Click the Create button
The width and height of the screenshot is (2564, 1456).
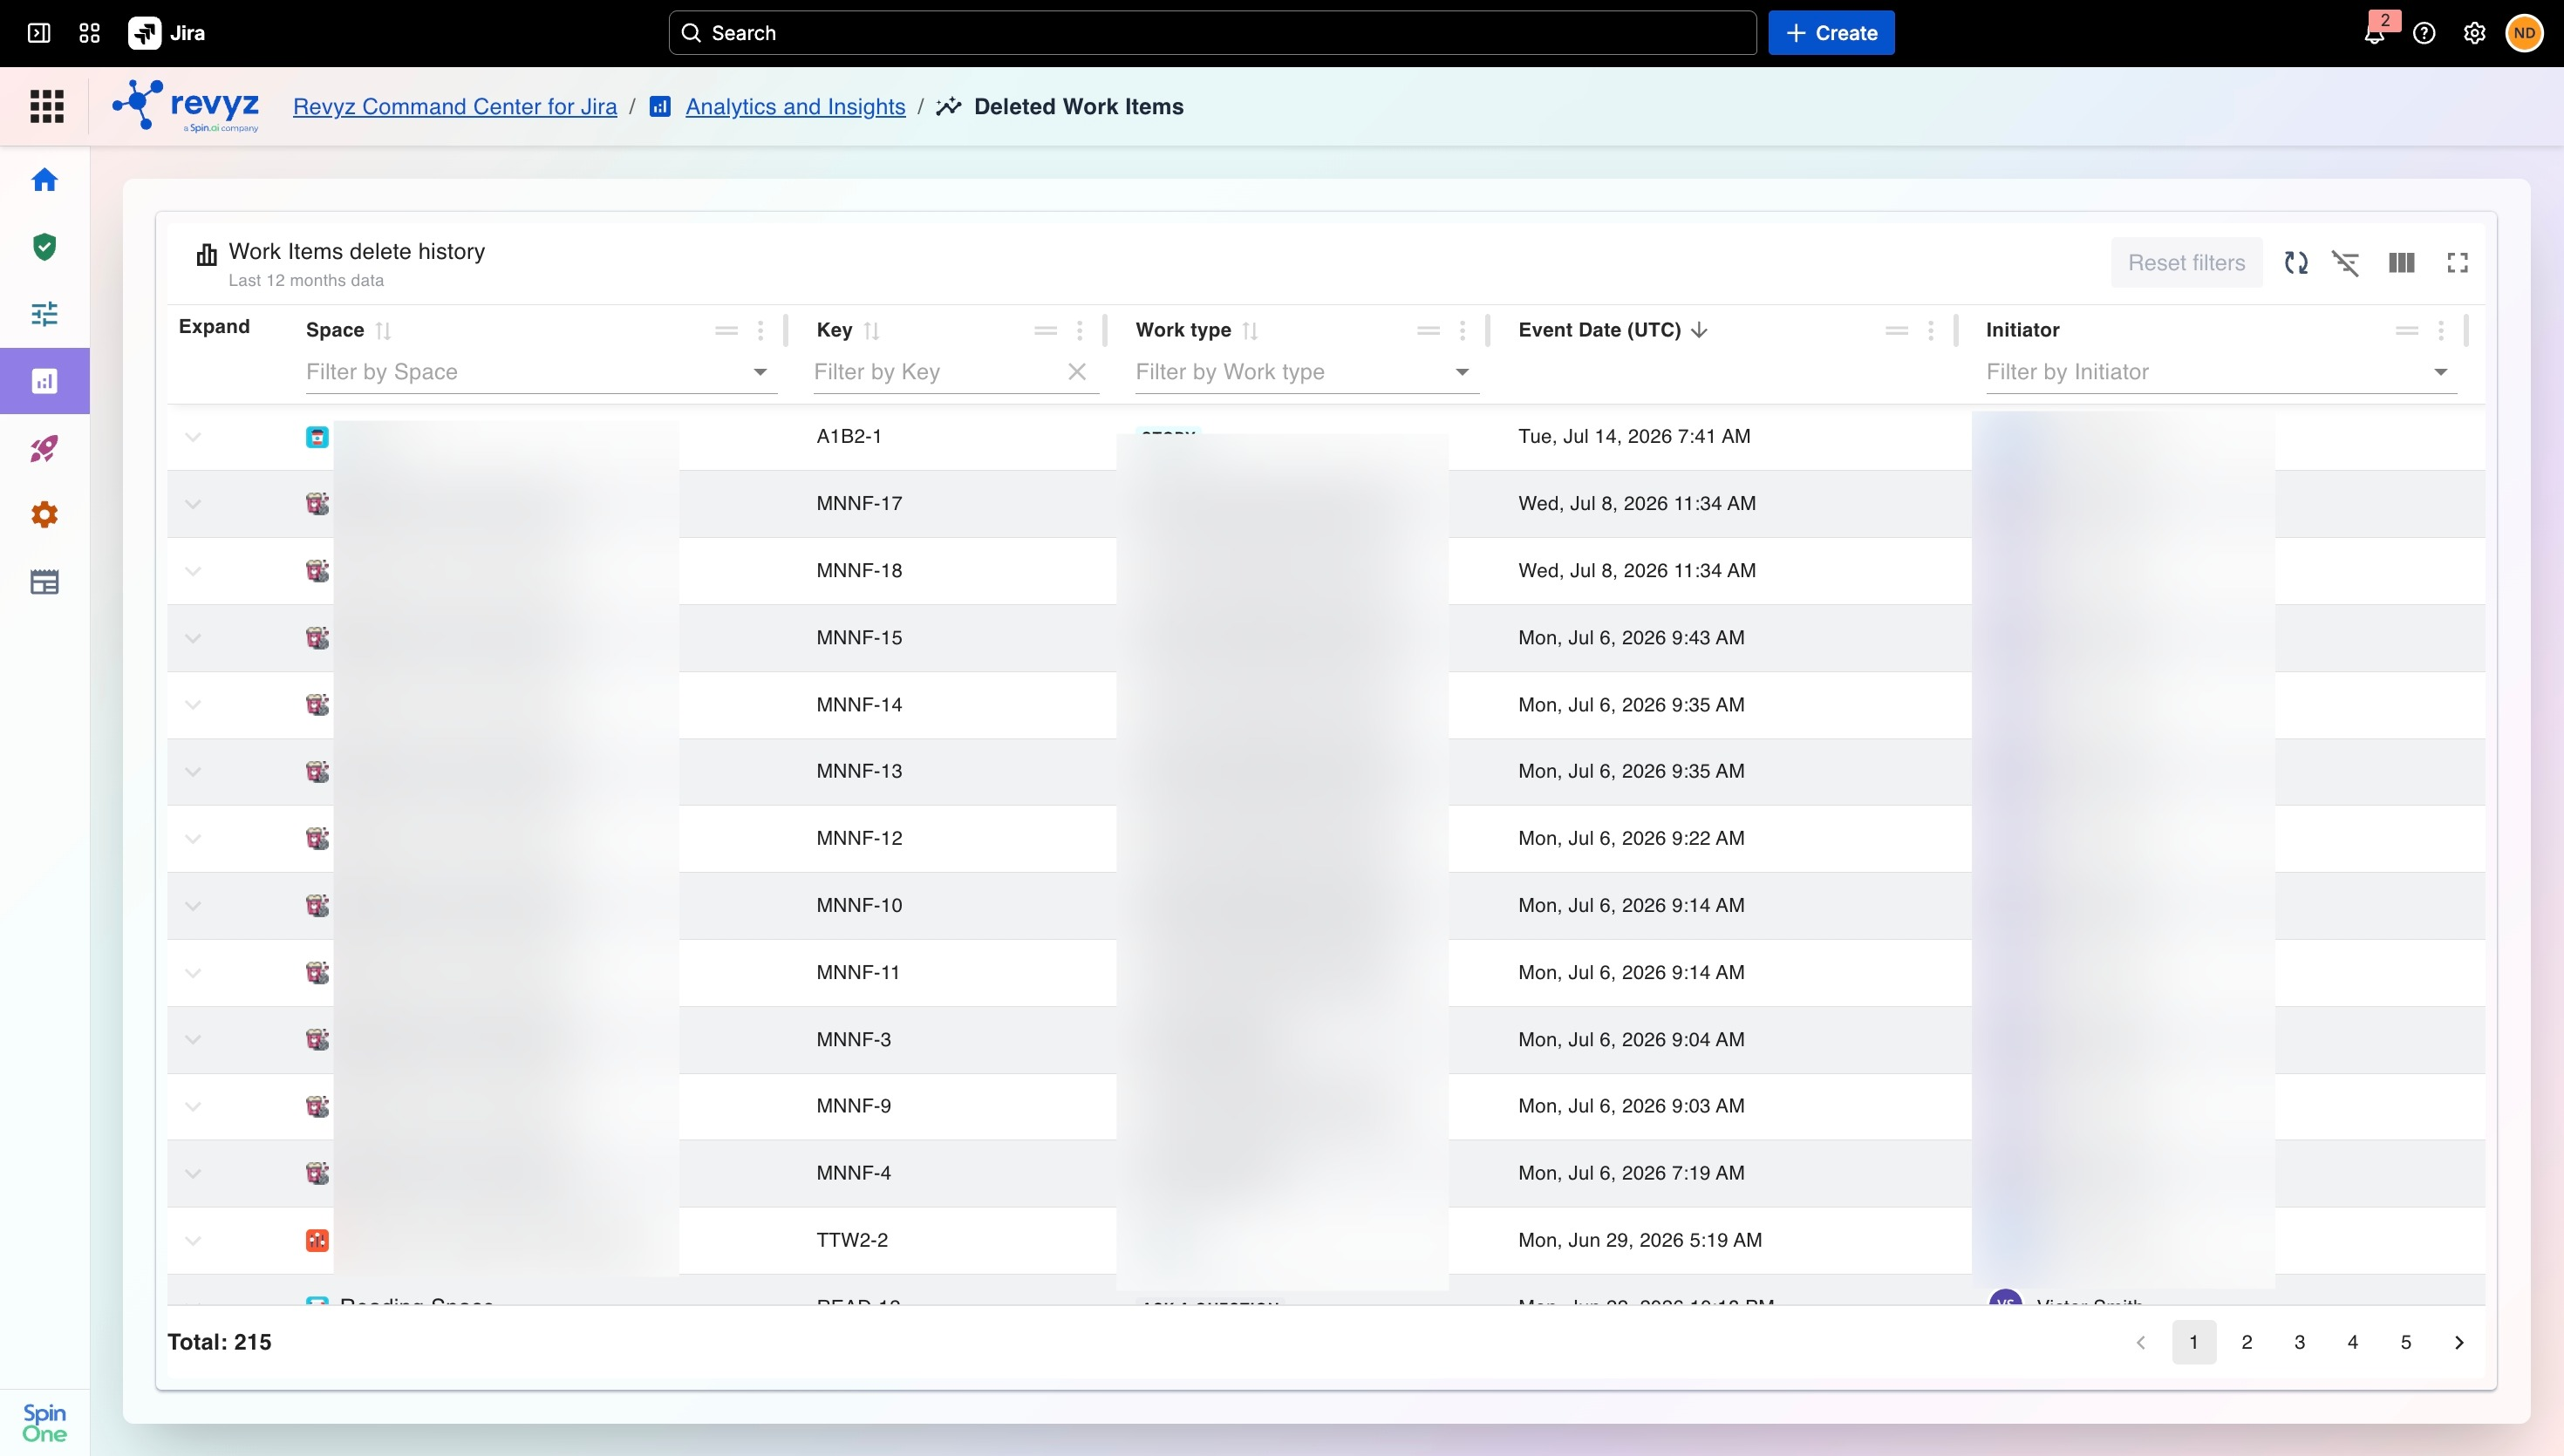click(1831, 33)
